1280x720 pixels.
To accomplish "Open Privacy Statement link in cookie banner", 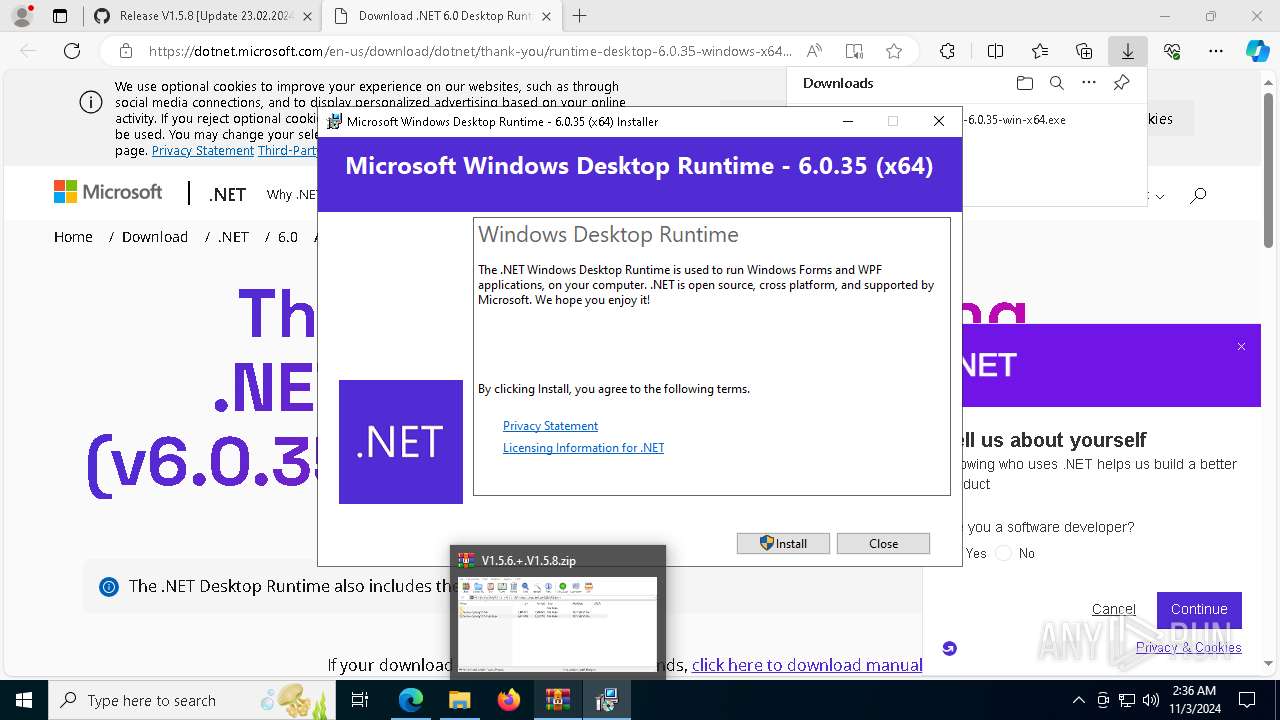I will tap(203, 150).
